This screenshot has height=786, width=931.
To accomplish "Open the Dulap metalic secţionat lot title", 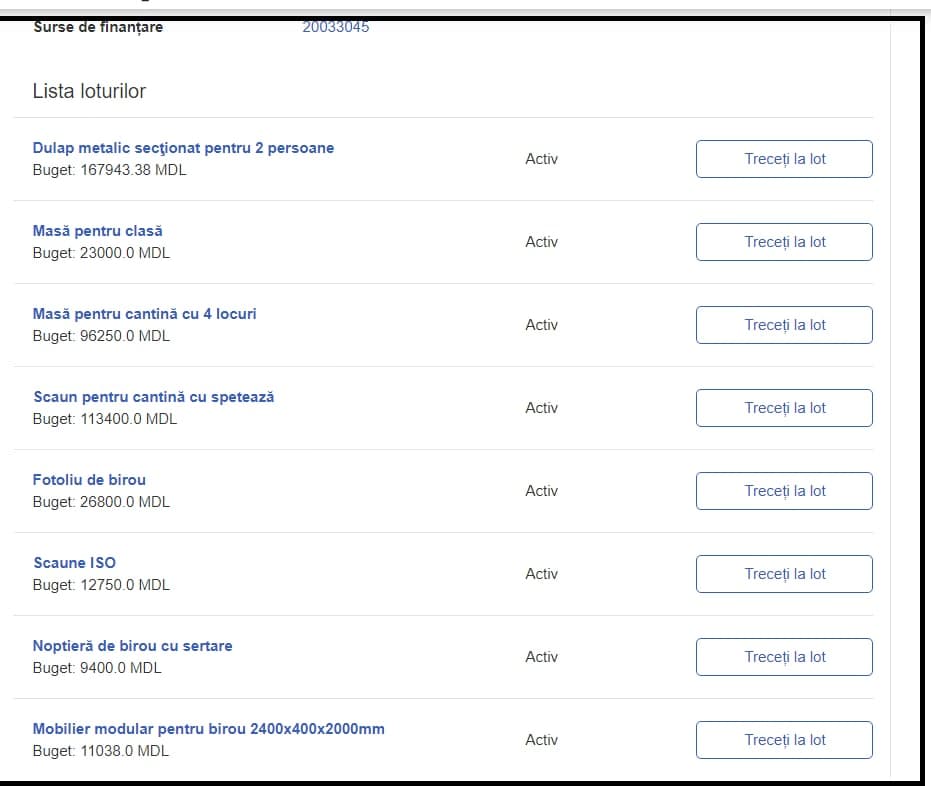I will pos(183,148).
